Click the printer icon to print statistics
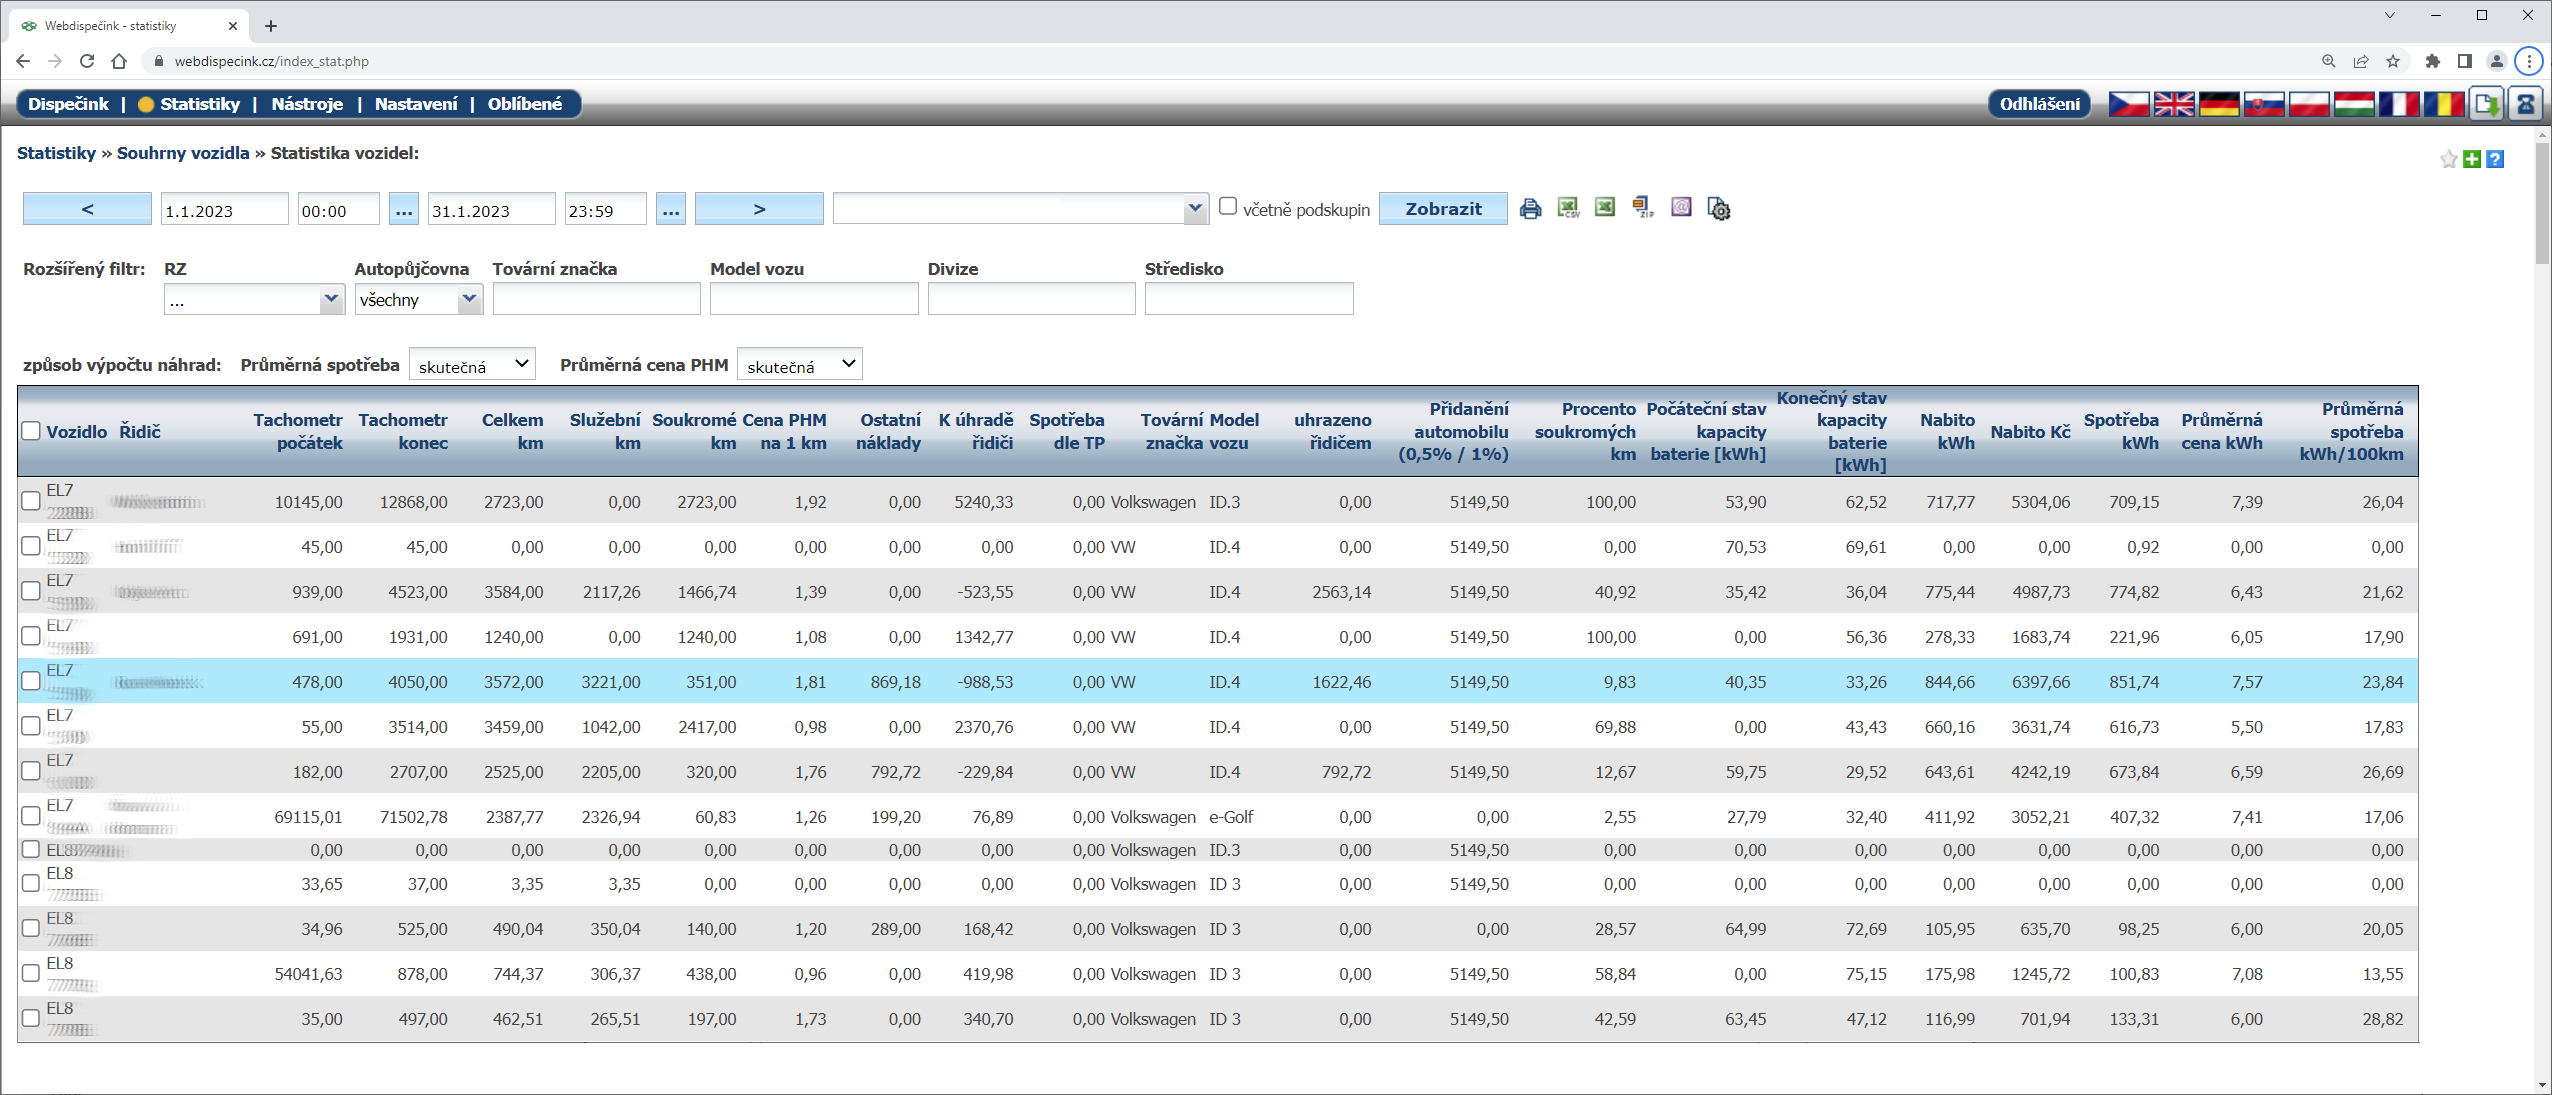 [1529, 209]
